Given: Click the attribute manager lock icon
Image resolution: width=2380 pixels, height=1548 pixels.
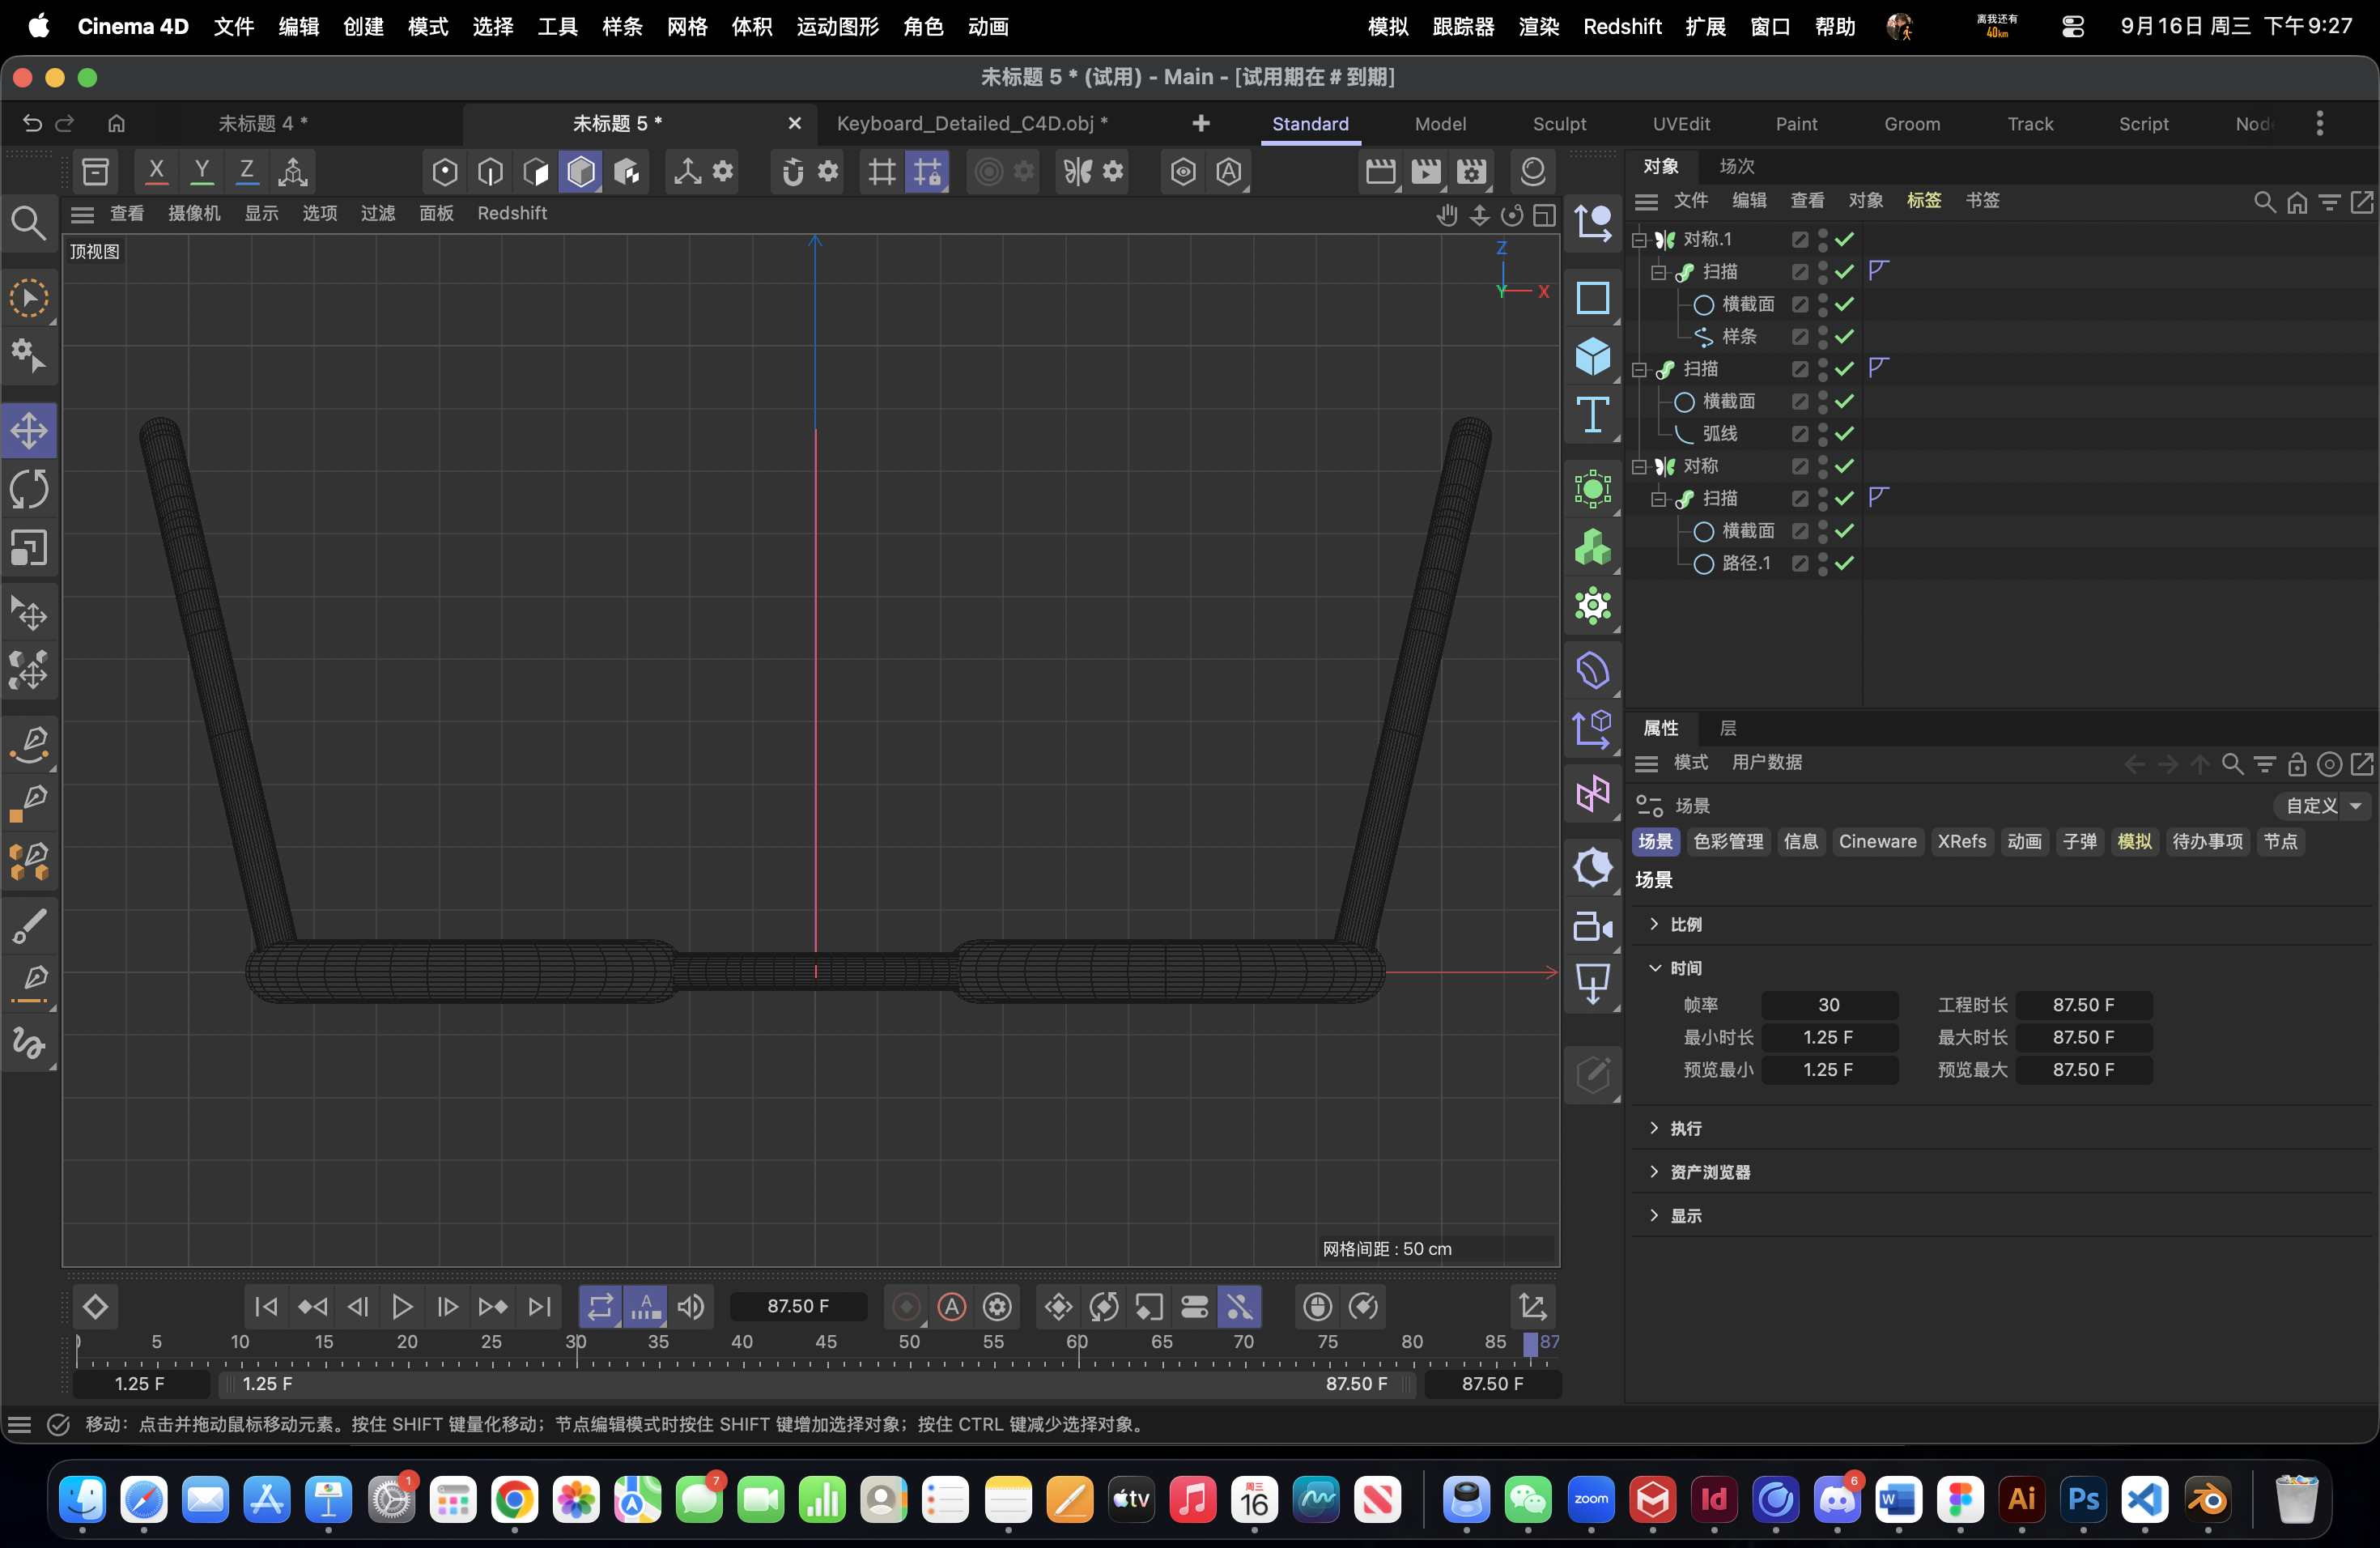Looking at the screenshot, I should [2297, 764].
